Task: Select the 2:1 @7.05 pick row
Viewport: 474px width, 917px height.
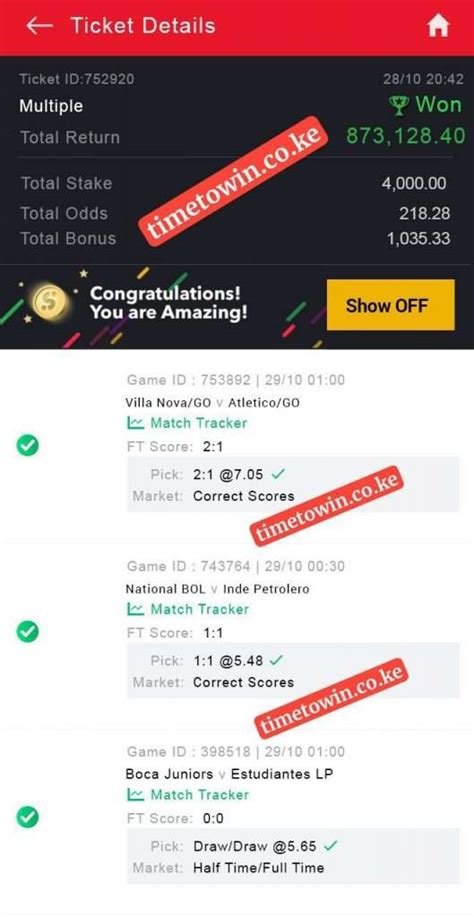Action: (x=293, y=474)
